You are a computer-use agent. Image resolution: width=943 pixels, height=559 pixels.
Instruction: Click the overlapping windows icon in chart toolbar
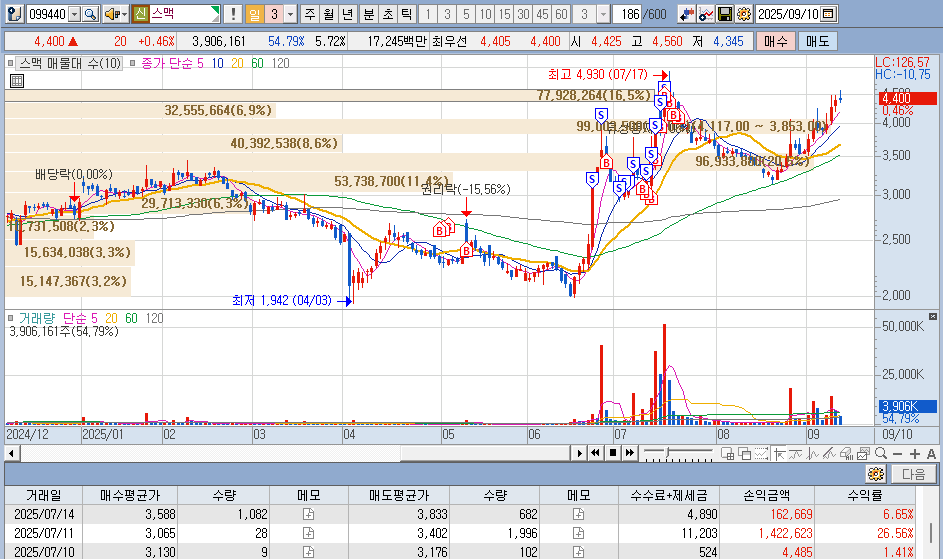tap(745, 454)
